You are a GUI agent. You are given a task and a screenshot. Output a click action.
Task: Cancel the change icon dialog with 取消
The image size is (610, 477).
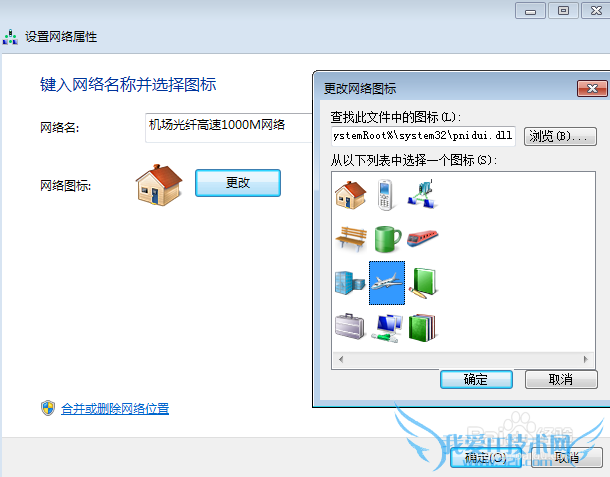561,379
